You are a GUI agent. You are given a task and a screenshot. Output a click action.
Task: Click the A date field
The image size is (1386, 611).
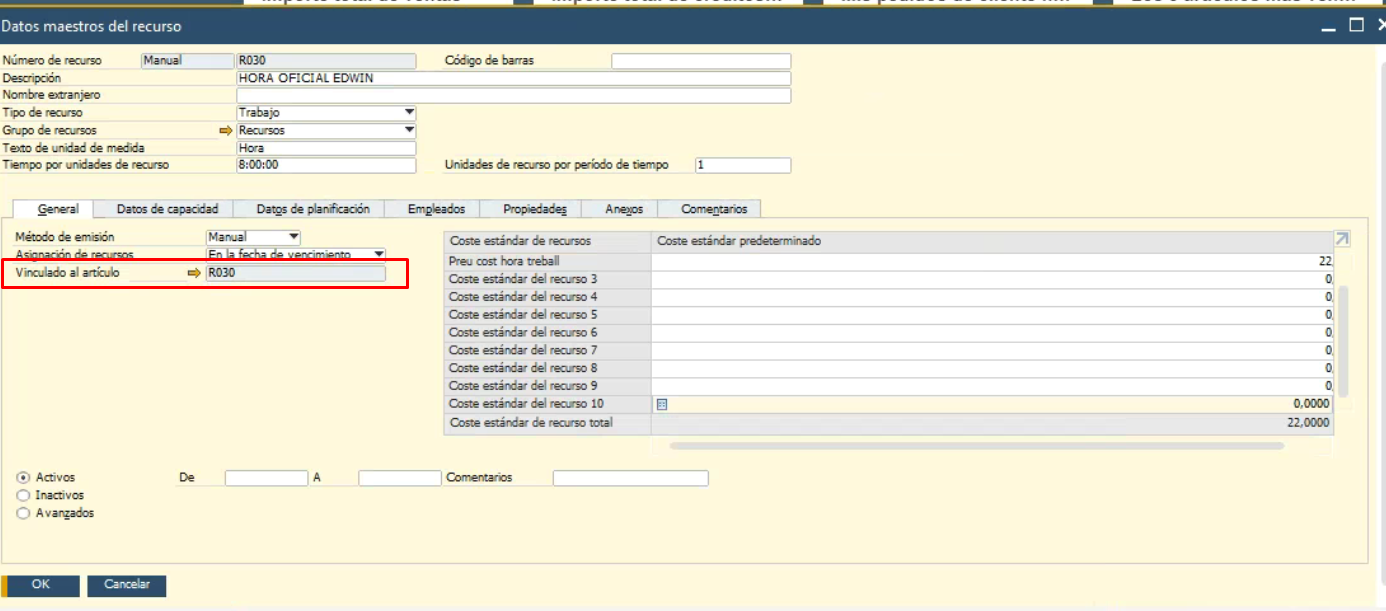(399, 479)
